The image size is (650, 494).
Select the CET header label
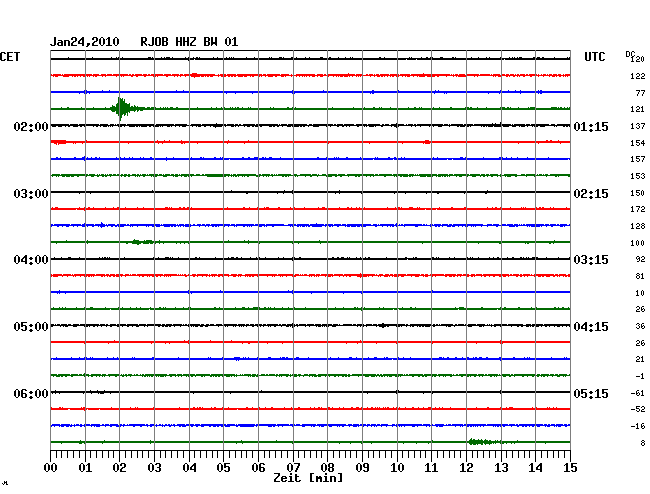point(10,57)
